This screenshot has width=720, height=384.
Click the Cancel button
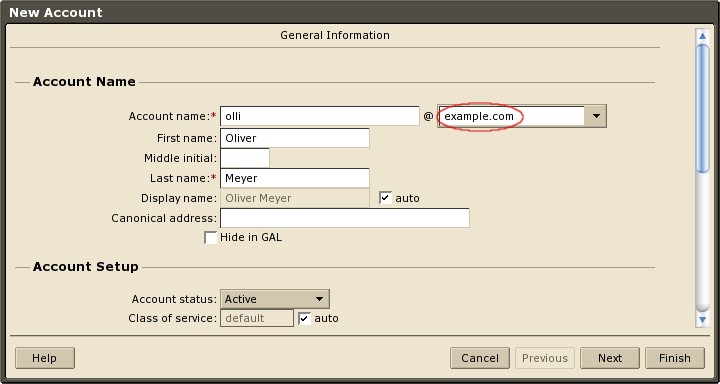(x=480, y=358)
